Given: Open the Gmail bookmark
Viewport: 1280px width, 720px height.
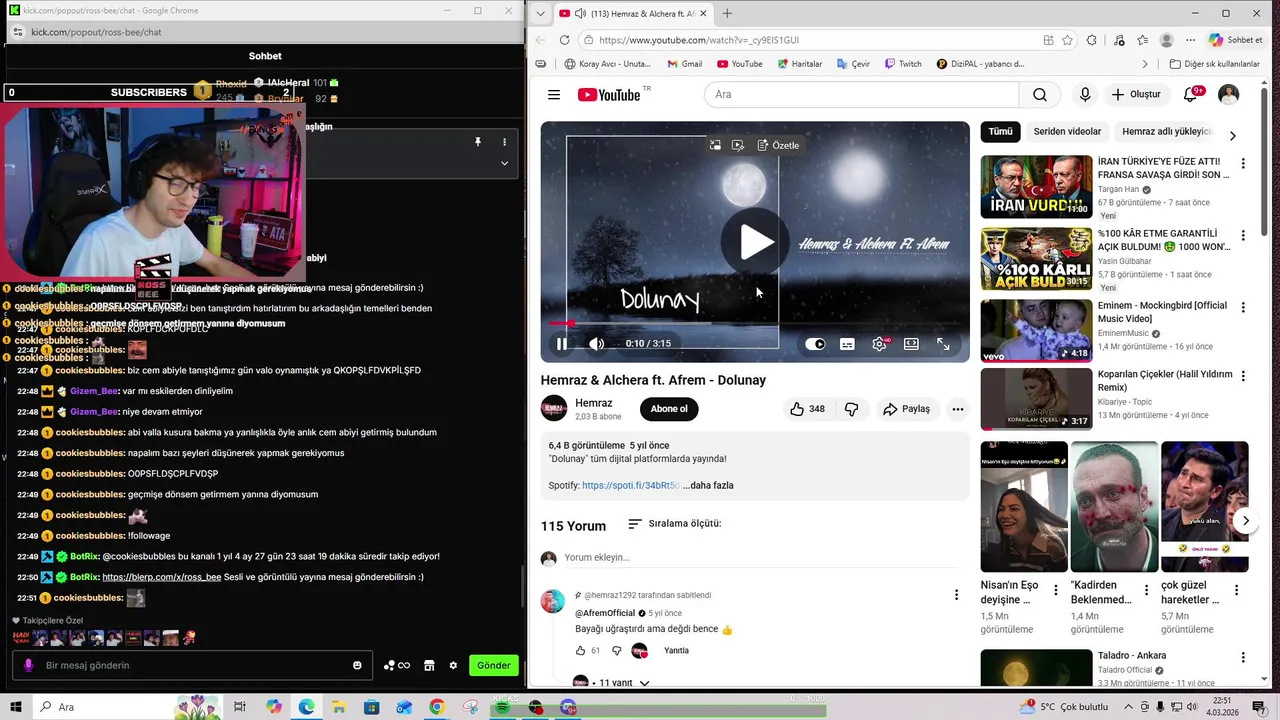Looking at the screenshot, I should pos(684,64).
